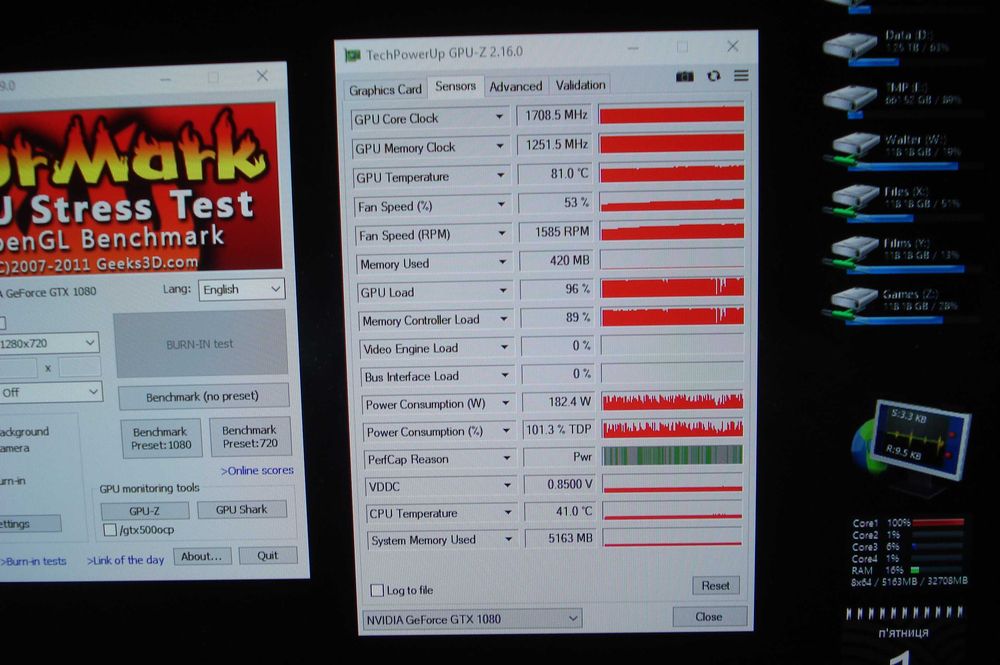Open the FurMark dropdown set to Off

click(50, 392)
